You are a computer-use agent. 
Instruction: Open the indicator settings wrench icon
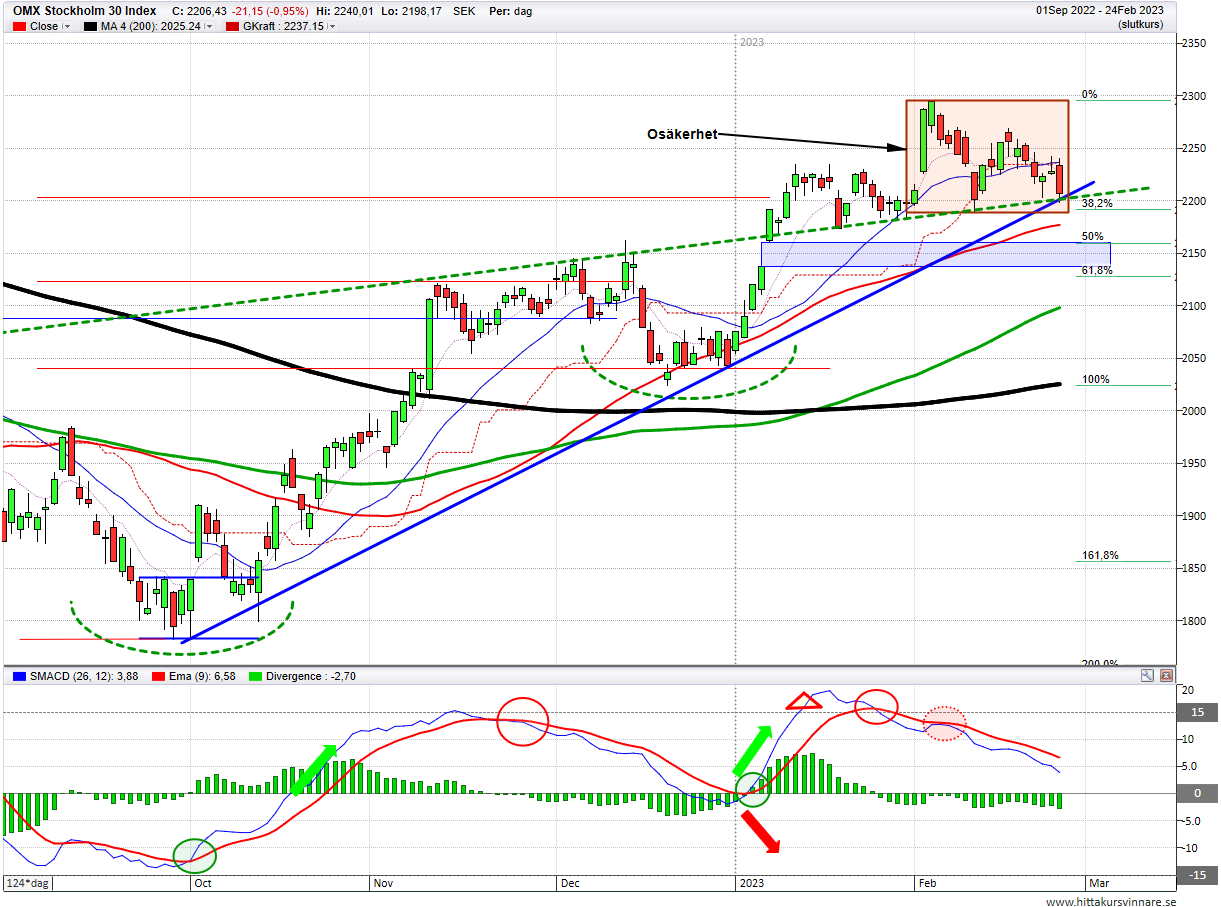[x=1147, y=676]
